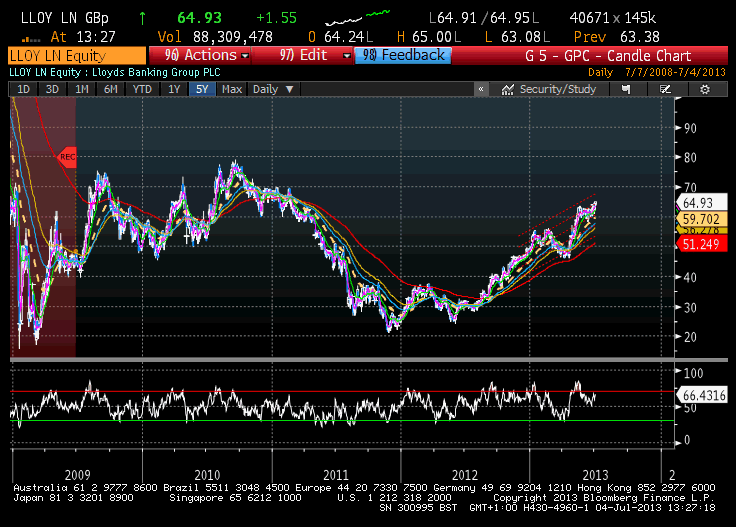Viewport: 736px width, 527px height.
Task: Collapse toolbar with double-chevron icon
Action: coord(481,89)
